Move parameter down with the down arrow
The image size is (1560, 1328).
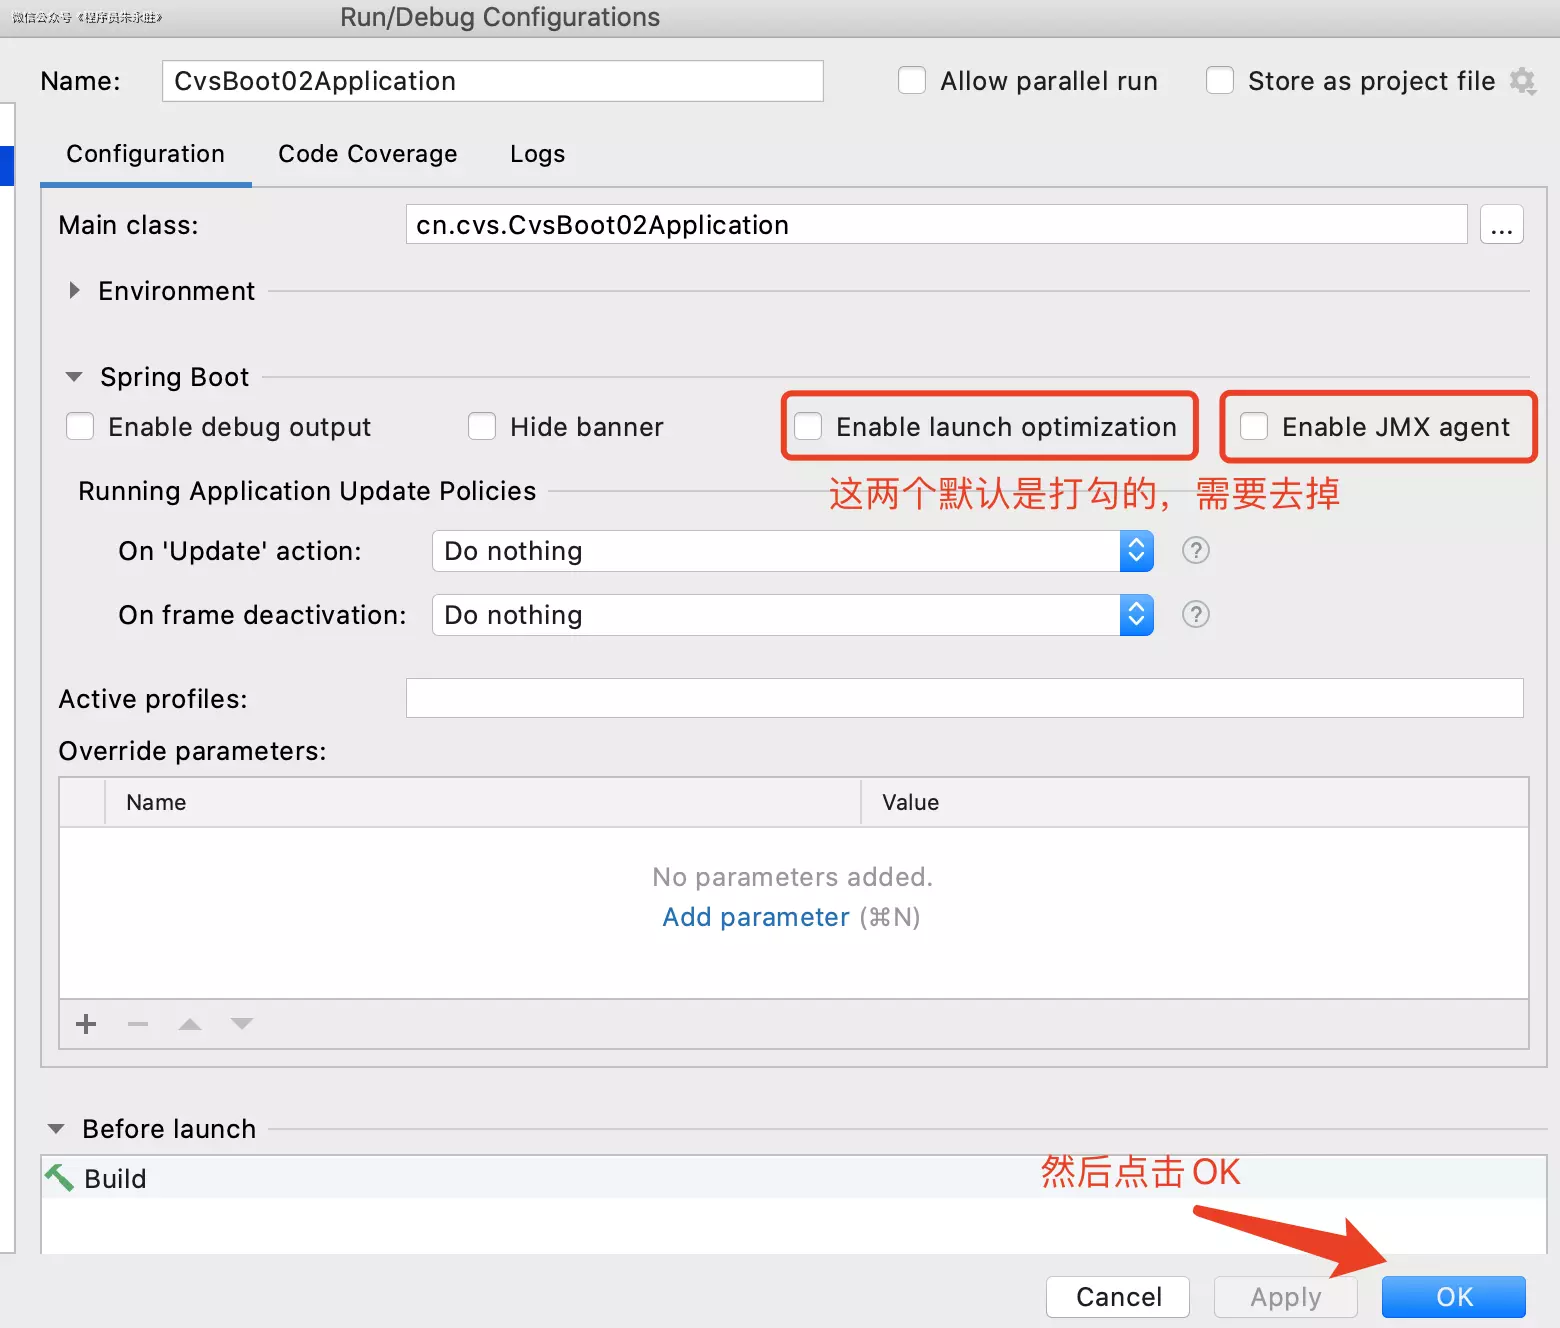pyautogui.click(x=242, y=1024)
